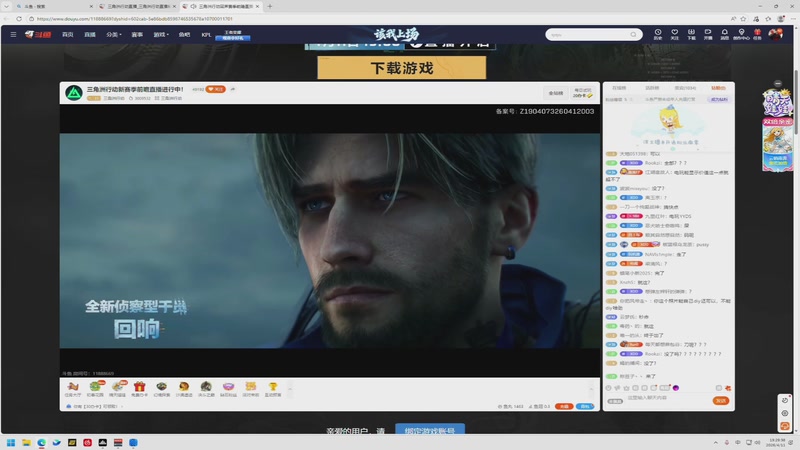Click the 全站榜 ranking button
This screenshot has height=450, width=800.
[556, 93]
